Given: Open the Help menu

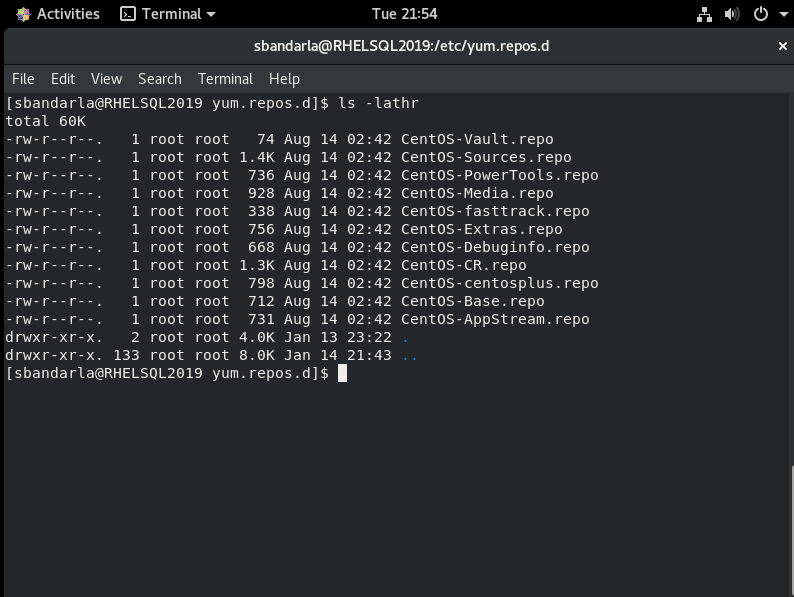Looking at the screenshot, I should pos(284,79).
